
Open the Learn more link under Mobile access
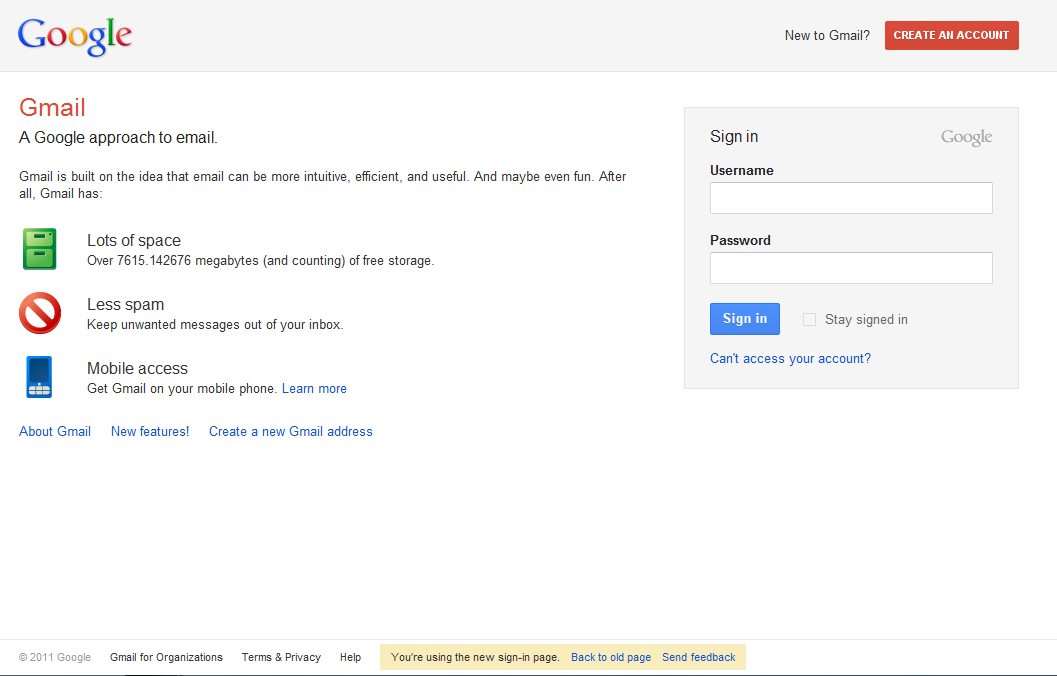coord(314,388)
